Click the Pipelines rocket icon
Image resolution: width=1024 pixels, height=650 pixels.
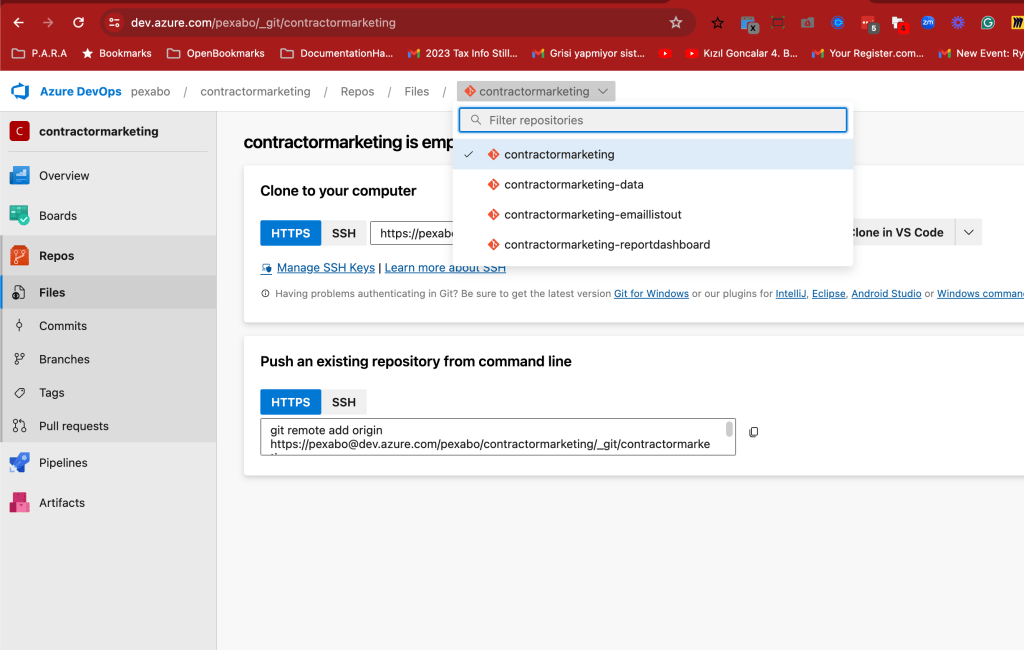[20, 463]
